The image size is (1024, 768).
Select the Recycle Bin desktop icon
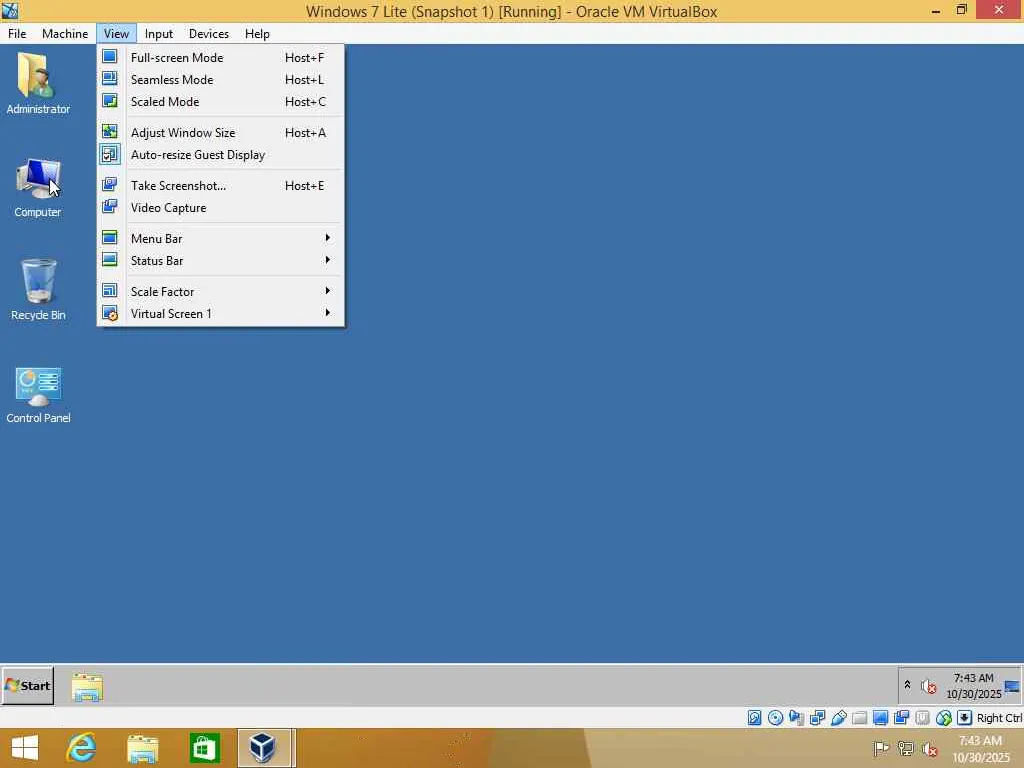38,291
